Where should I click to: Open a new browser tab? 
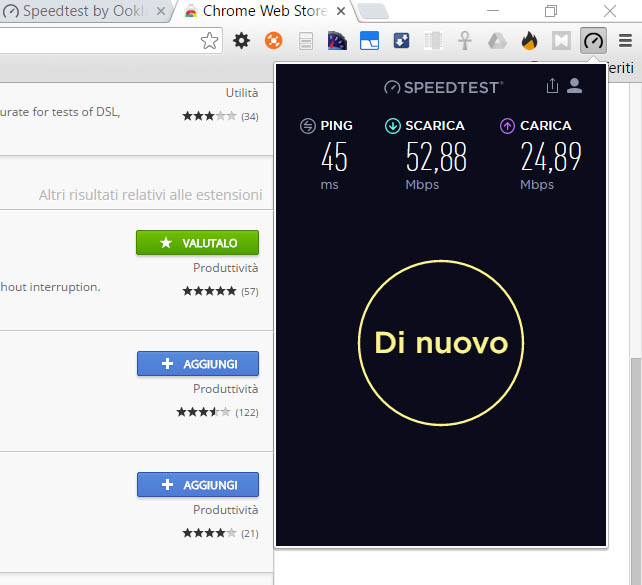pyautogui.click(x=373, y=11)
